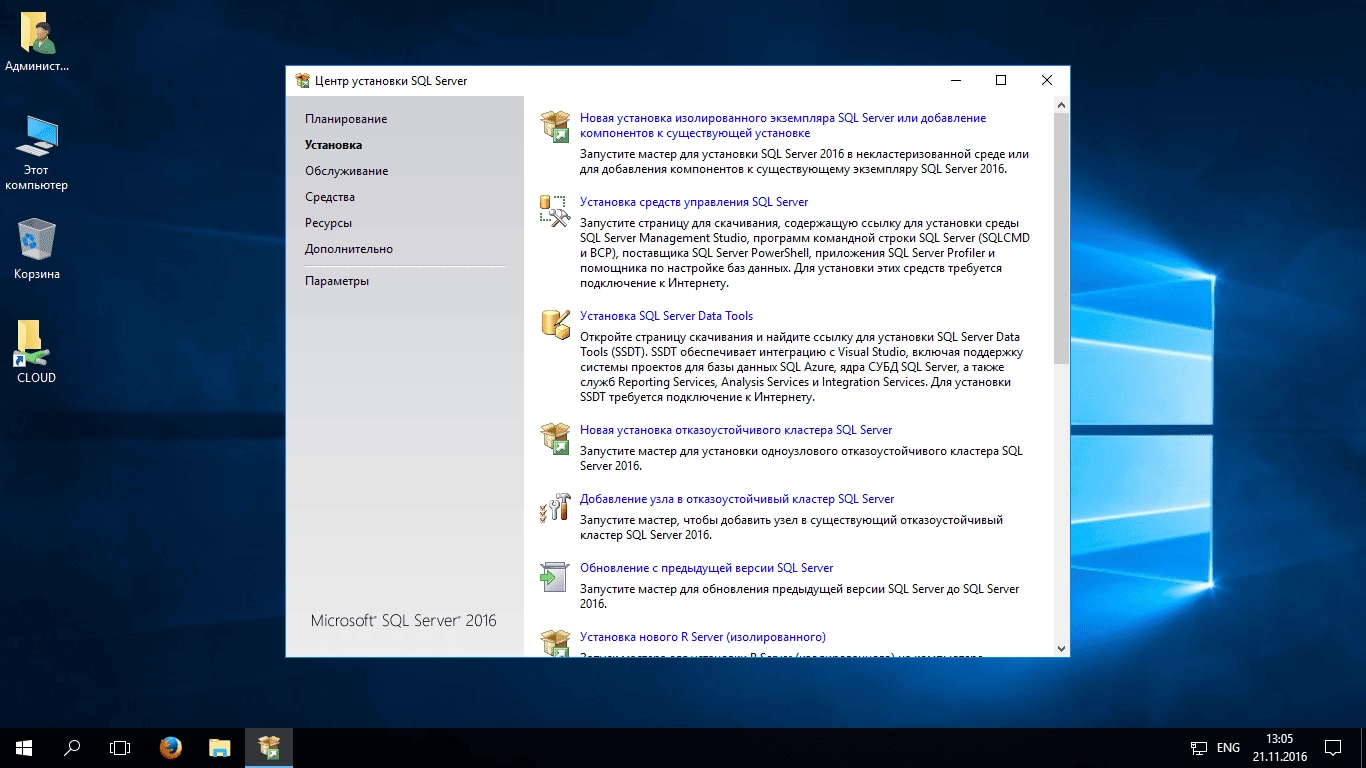Image resolution: width=1366 pixels, height=768 pixels.
Task: Click link Новая установка отказоустойчивого кластера SQL Server
Action: click(x=736, y=430)
